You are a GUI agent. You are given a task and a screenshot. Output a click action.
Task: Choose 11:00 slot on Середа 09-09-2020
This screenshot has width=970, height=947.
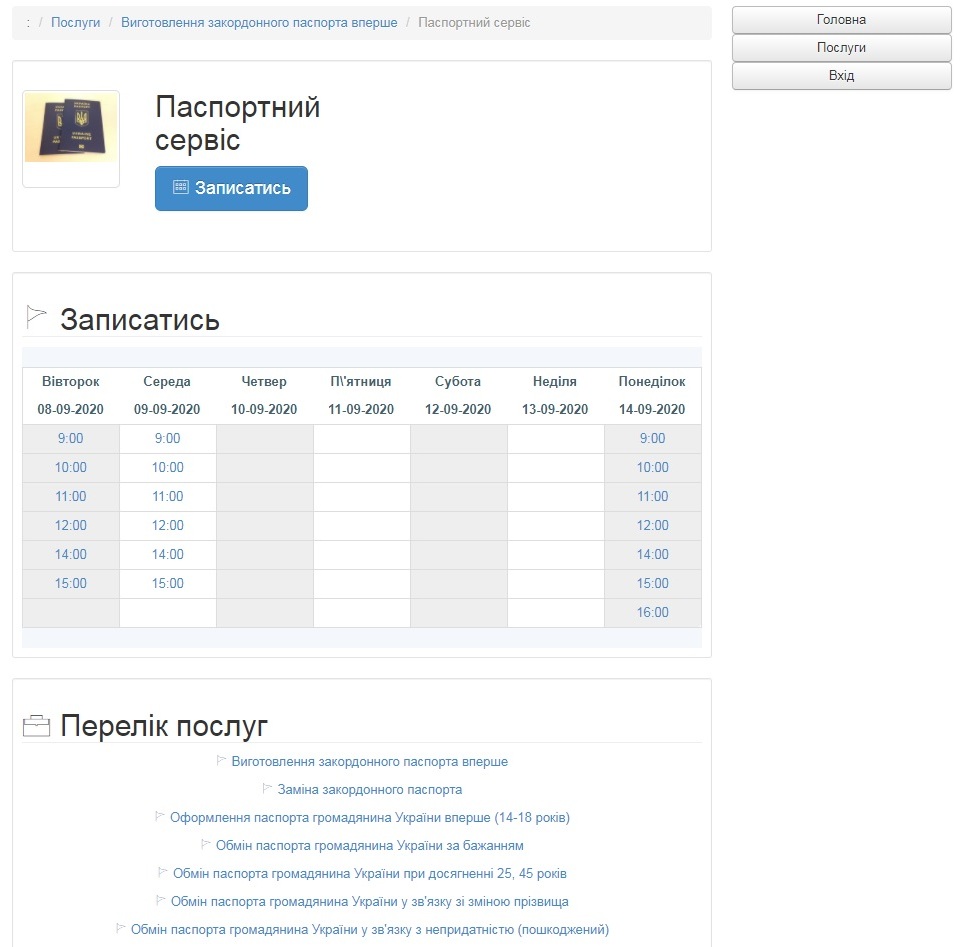click(x=168, y=497)
